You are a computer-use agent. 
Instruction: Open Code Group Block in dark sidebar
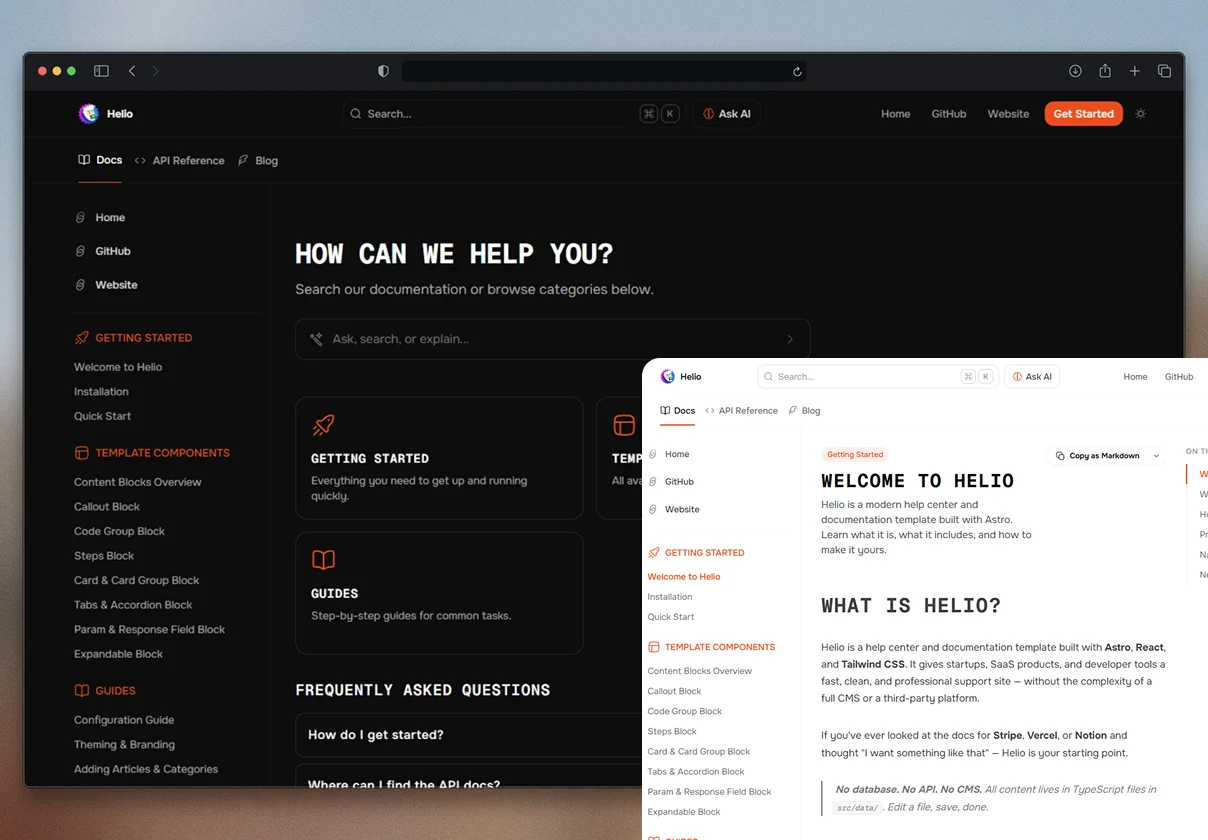click(119, 531)
